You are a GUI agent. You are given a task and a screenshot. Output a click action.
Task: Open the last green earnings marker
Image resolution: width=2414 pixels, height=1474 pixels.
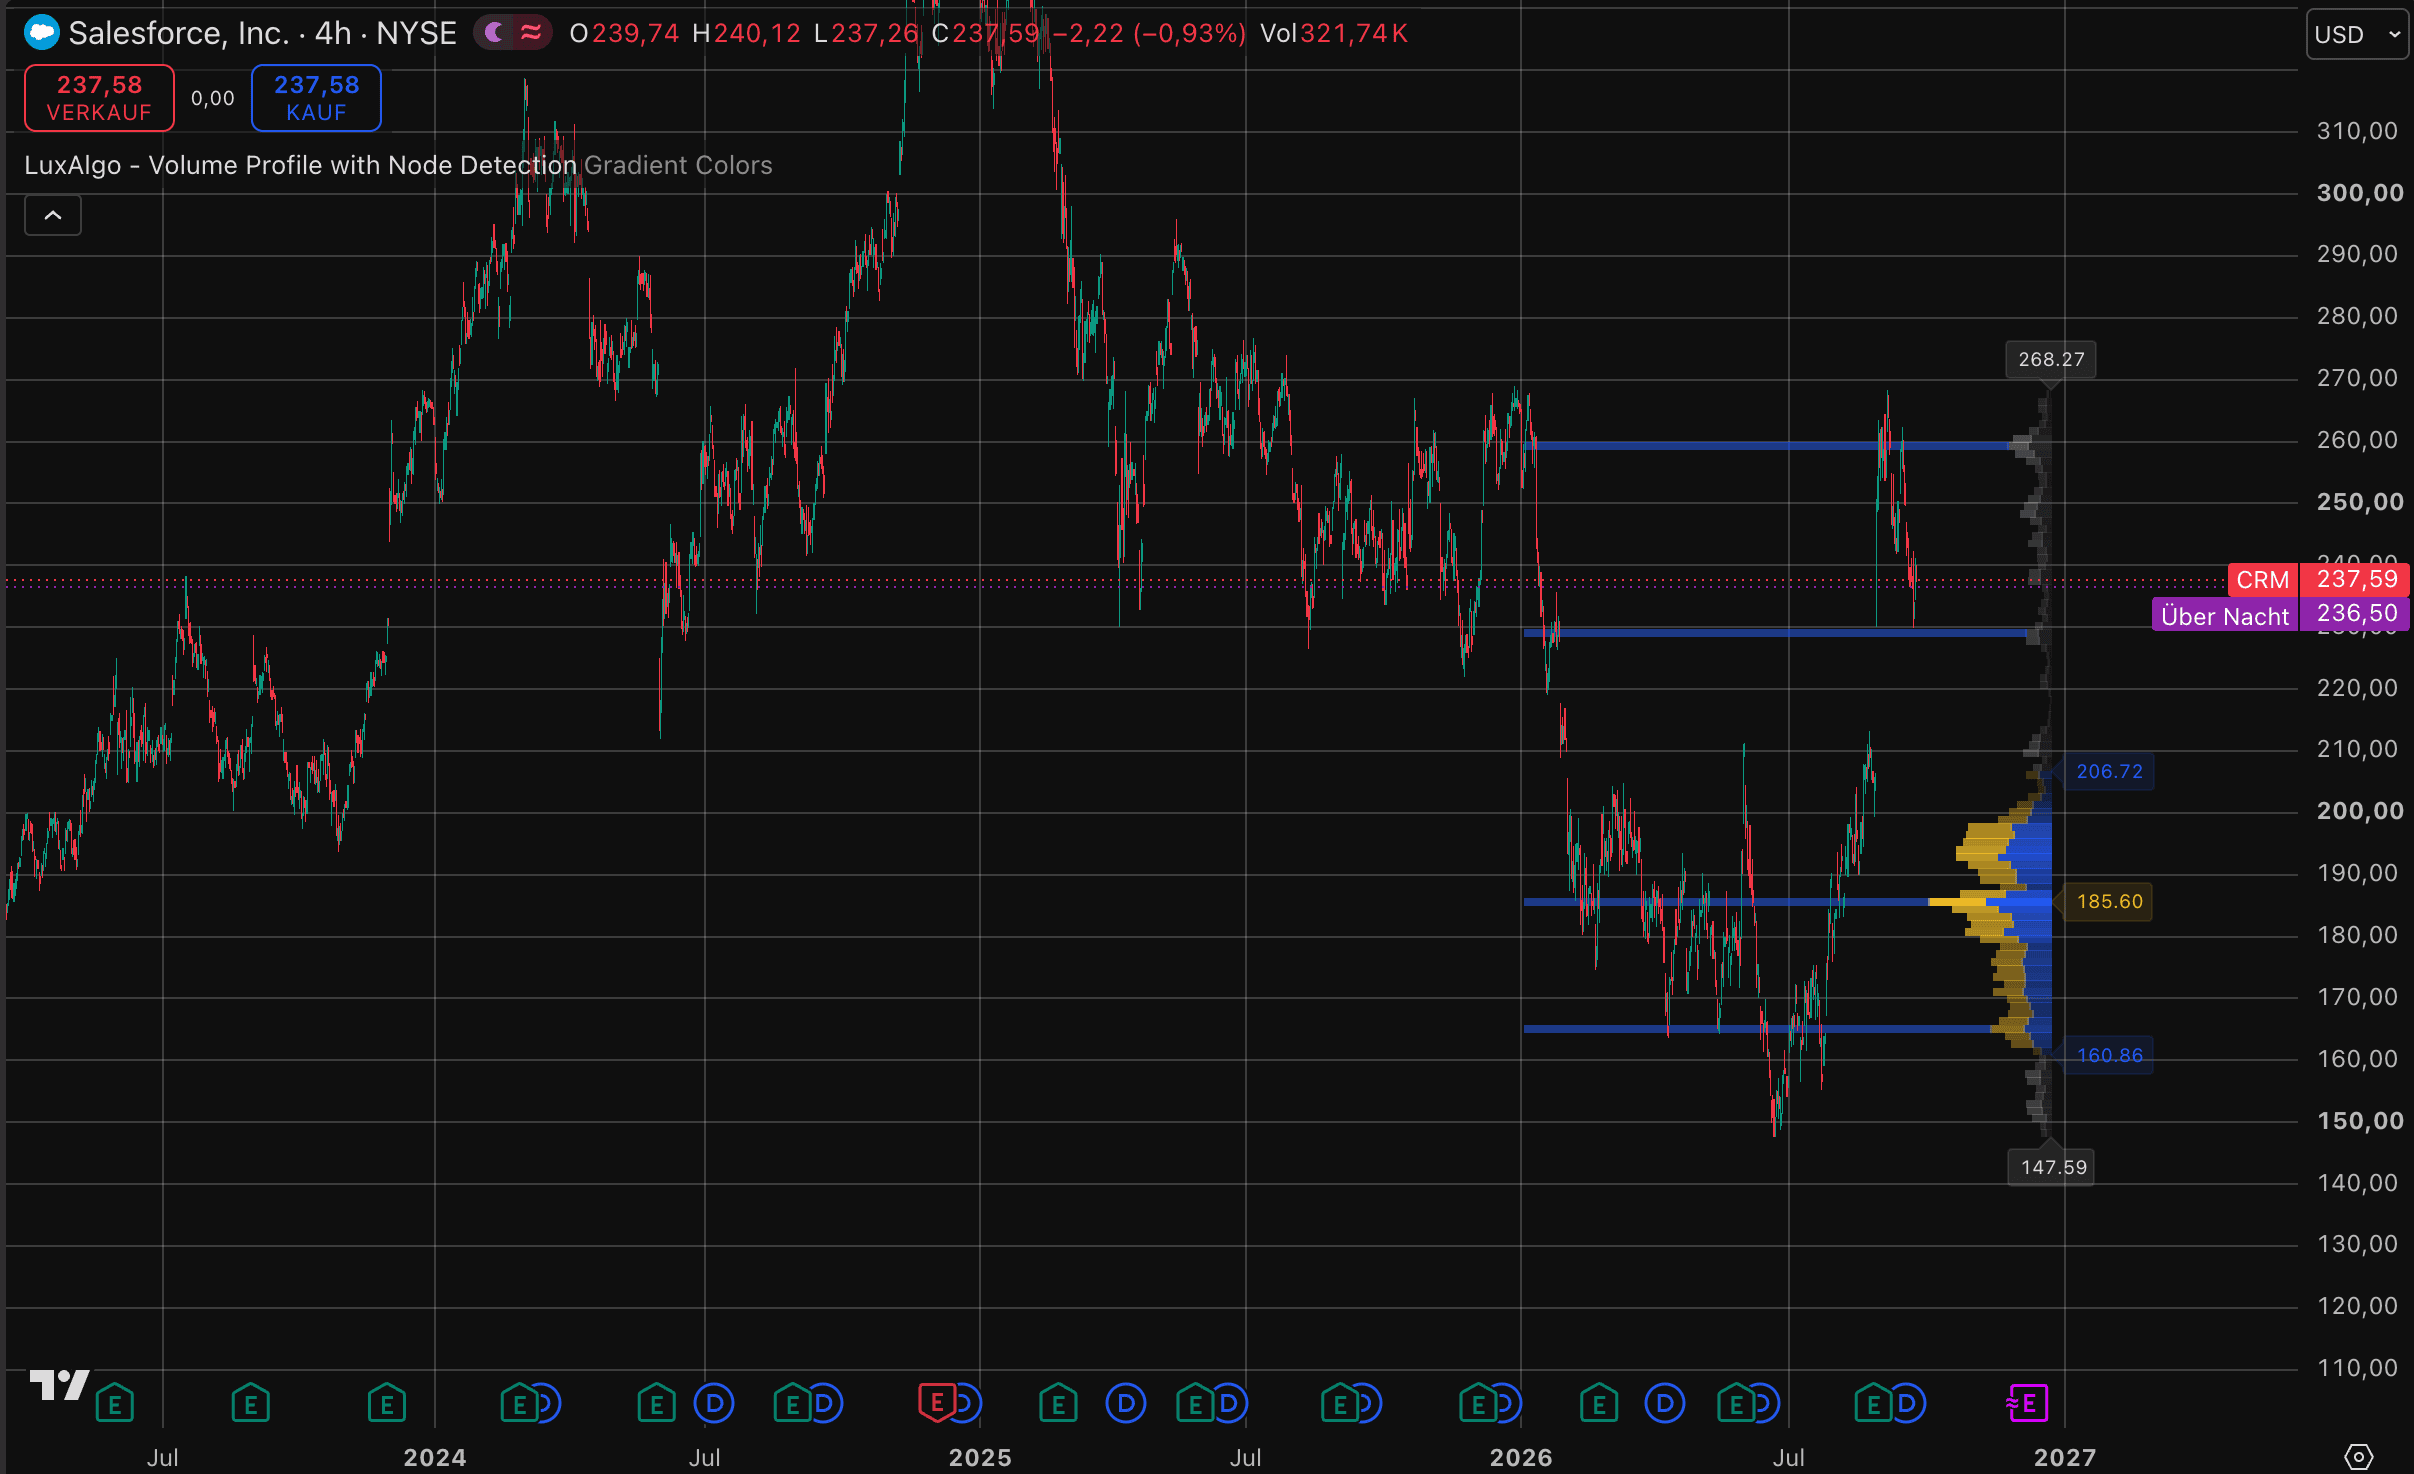[x=1873, y=1403]
